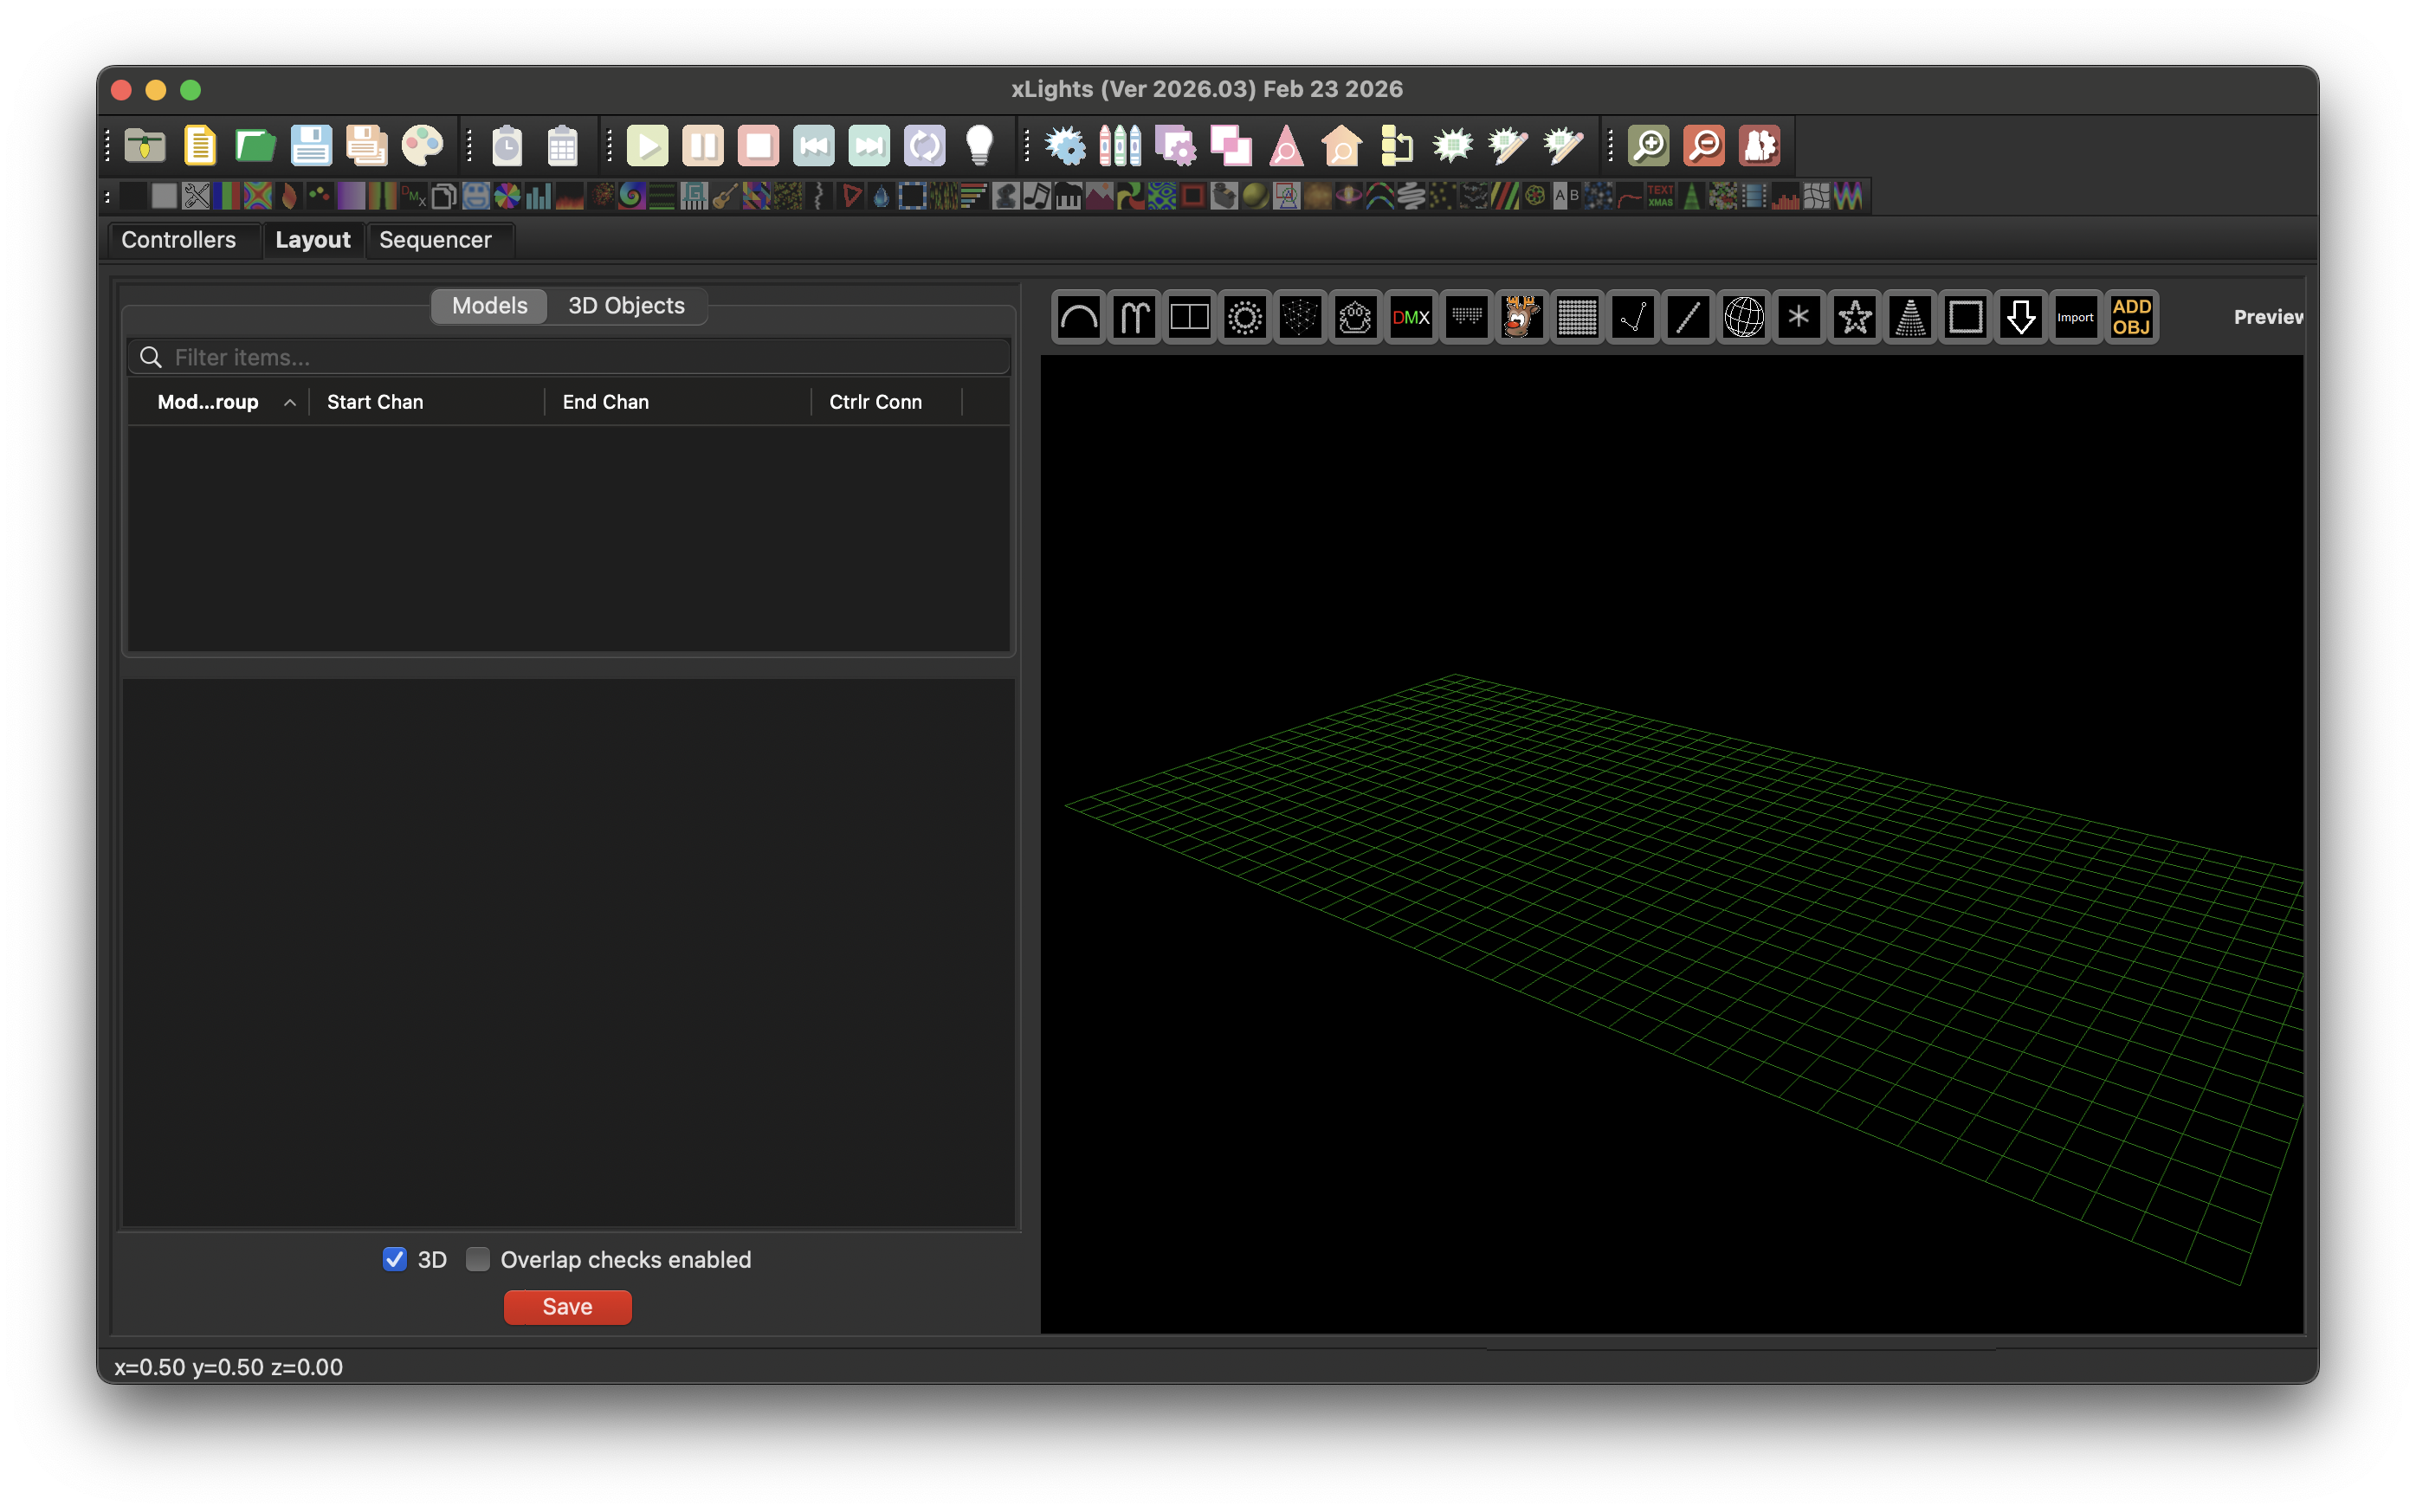
Task: Click the red Save button
Action: click(x=567, y=1307)
